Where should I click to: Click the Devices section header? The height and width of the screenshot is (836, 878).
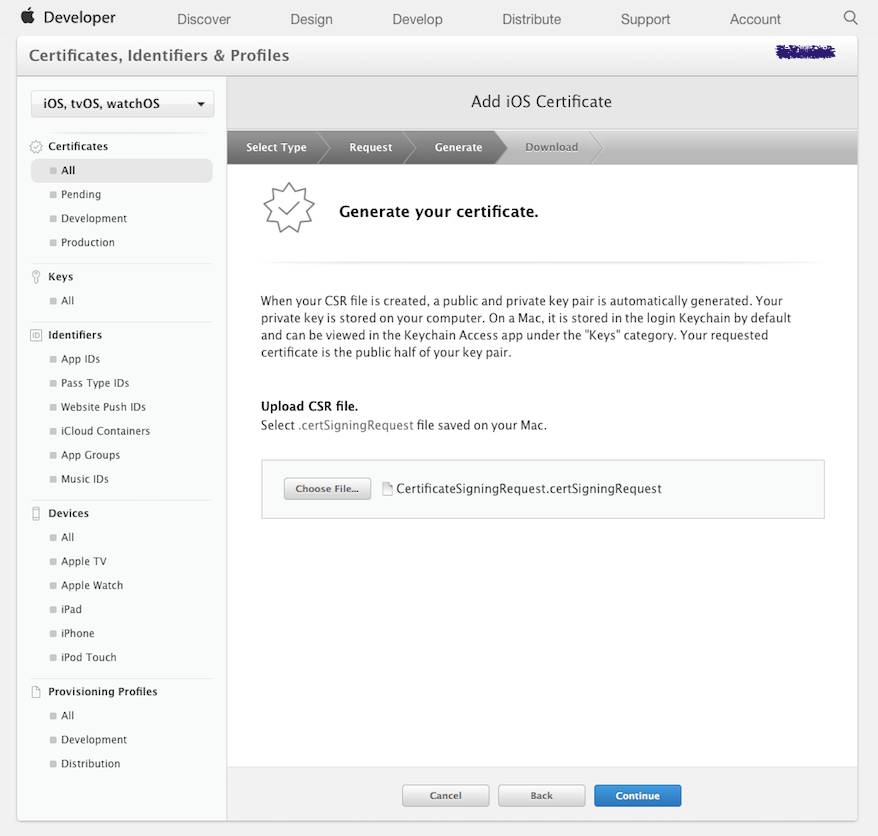click(x=68, y=513)
